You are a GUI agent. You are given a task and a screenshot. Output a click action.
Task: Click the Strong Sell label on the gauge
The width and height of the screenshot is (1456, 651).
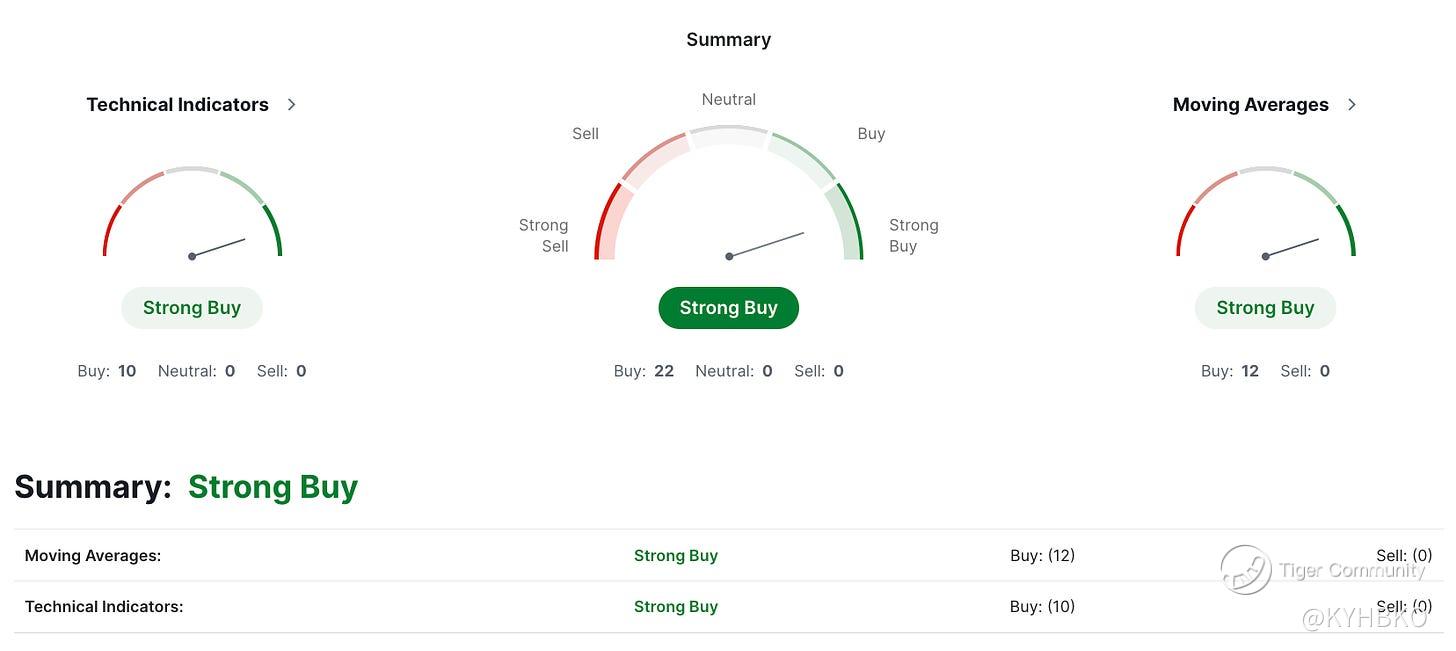tap(543, 235)
